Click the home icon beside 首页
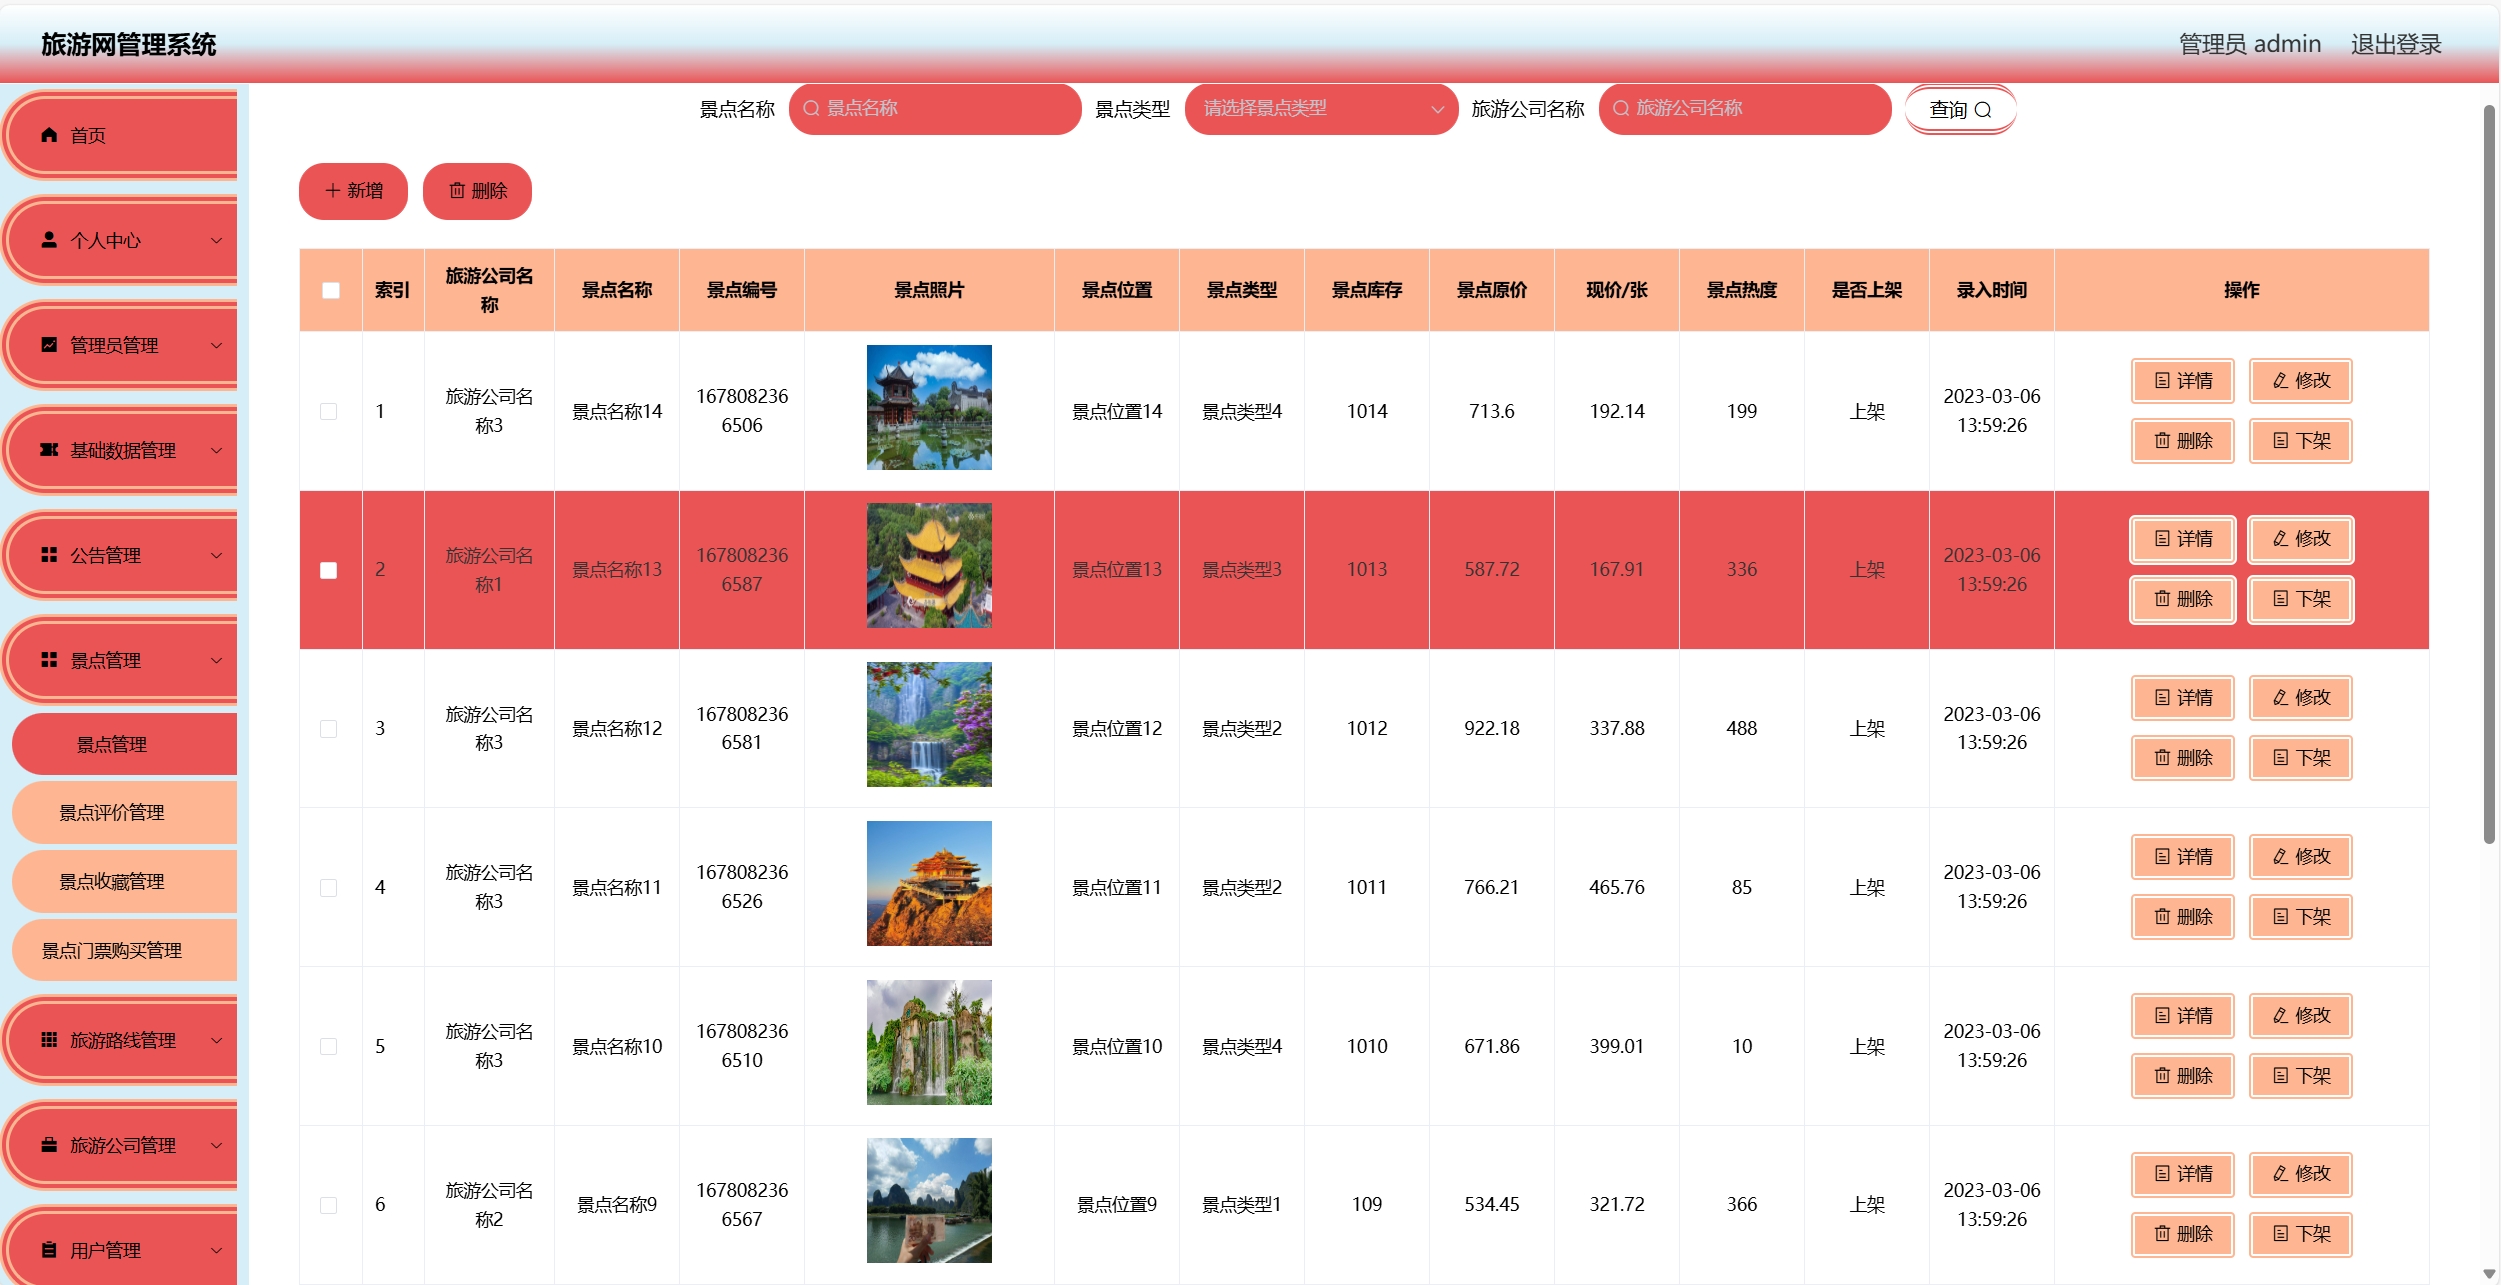Image resolution: width=2501 pixels, height=1285 pixels. pyautogui.click(x=49, y=135)
